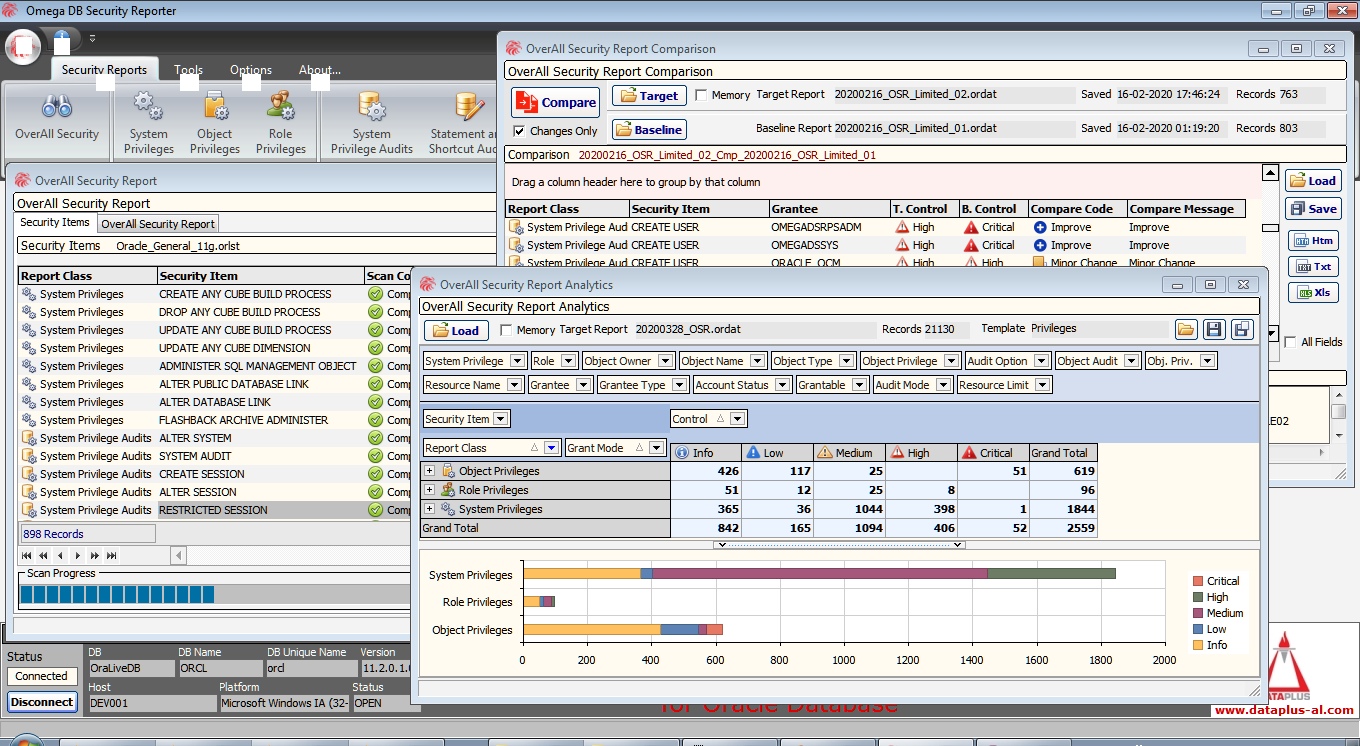Open the System Privilege Audits ribbon tool
Screen dimensions: 1360x746
372,124
